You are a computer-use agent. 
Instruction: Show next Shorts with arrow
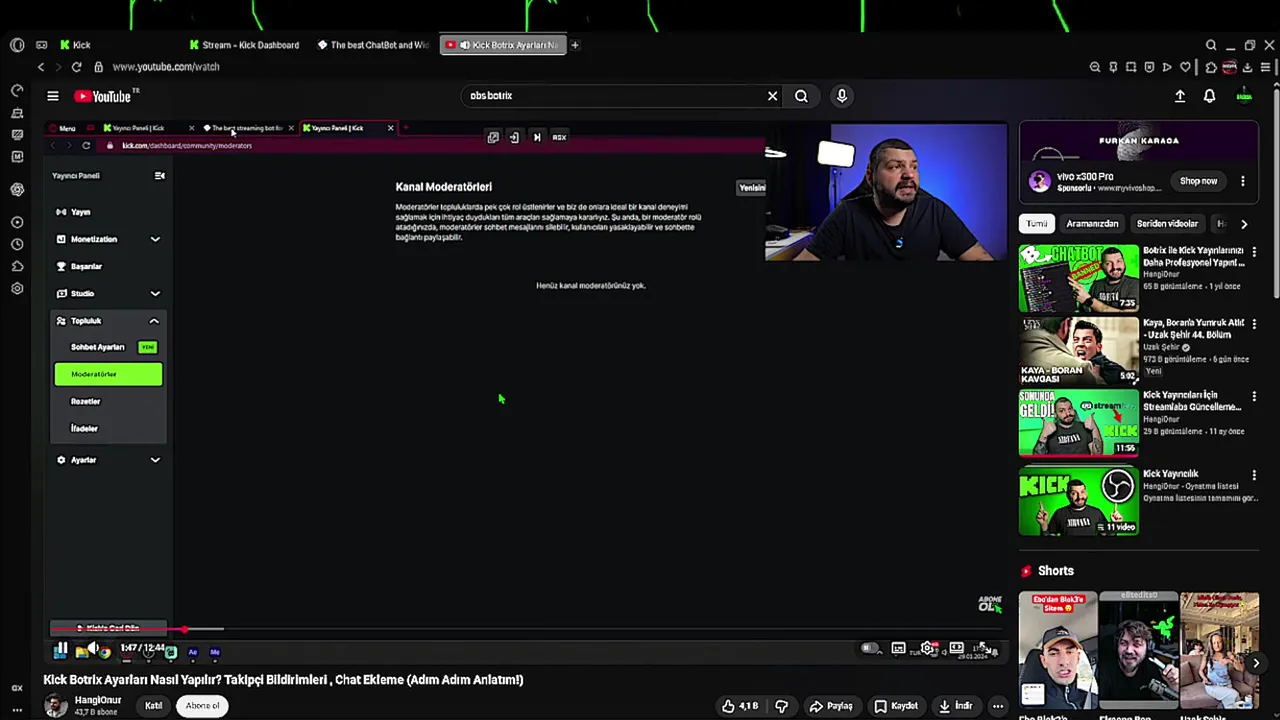pyautogui.click(x=1256, y=663)
